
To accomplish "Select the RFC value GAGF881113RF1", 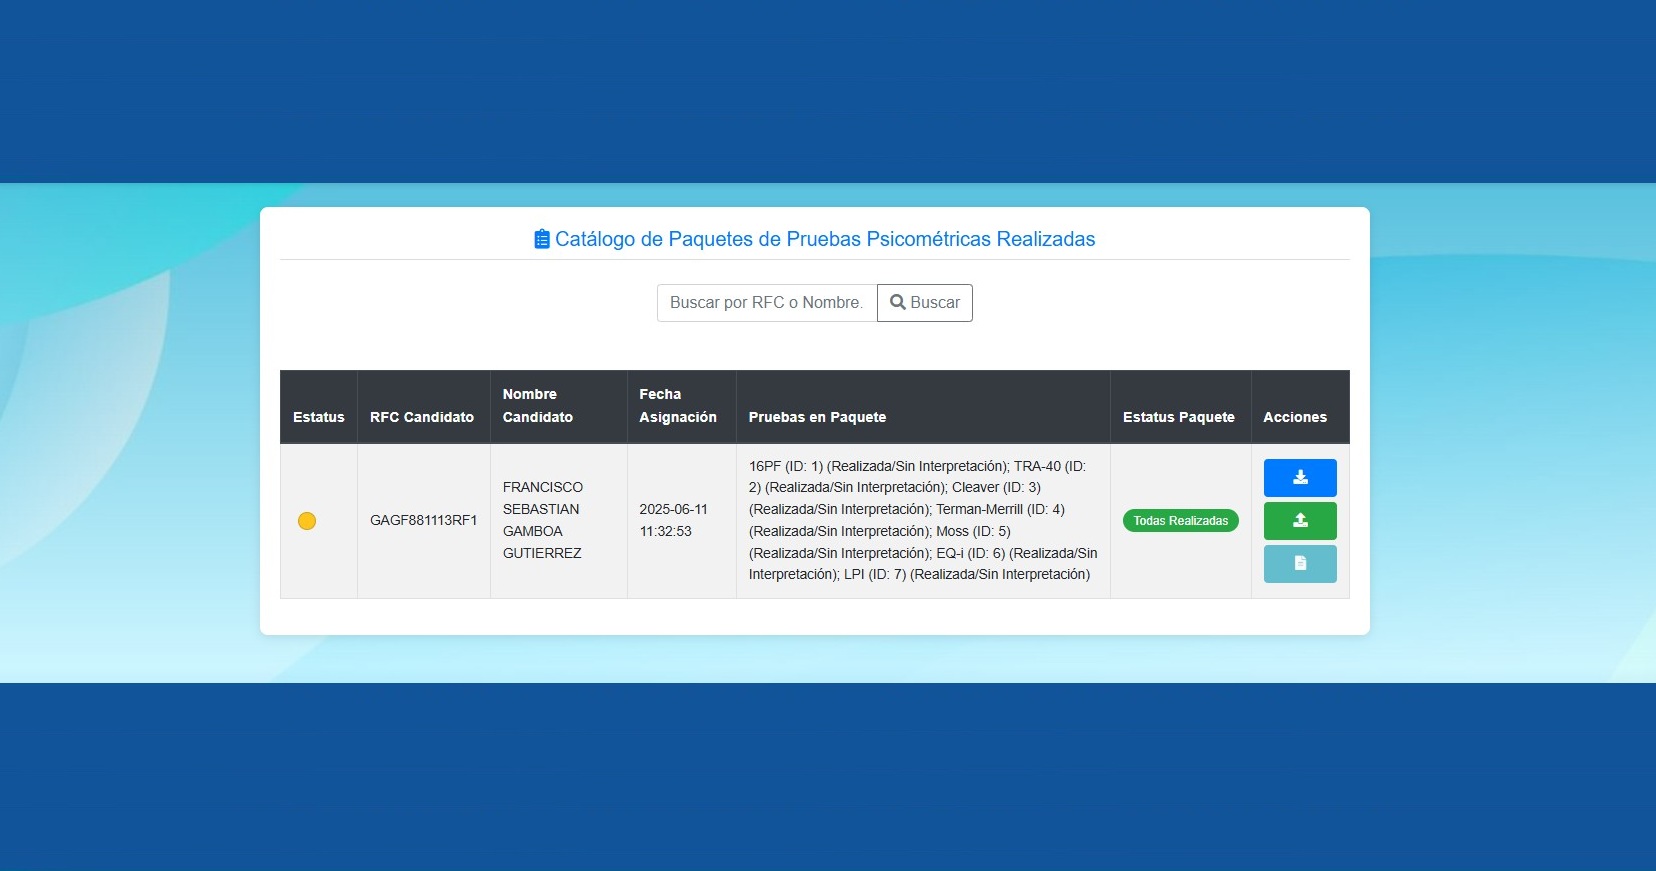I will (x=423, y=521).
